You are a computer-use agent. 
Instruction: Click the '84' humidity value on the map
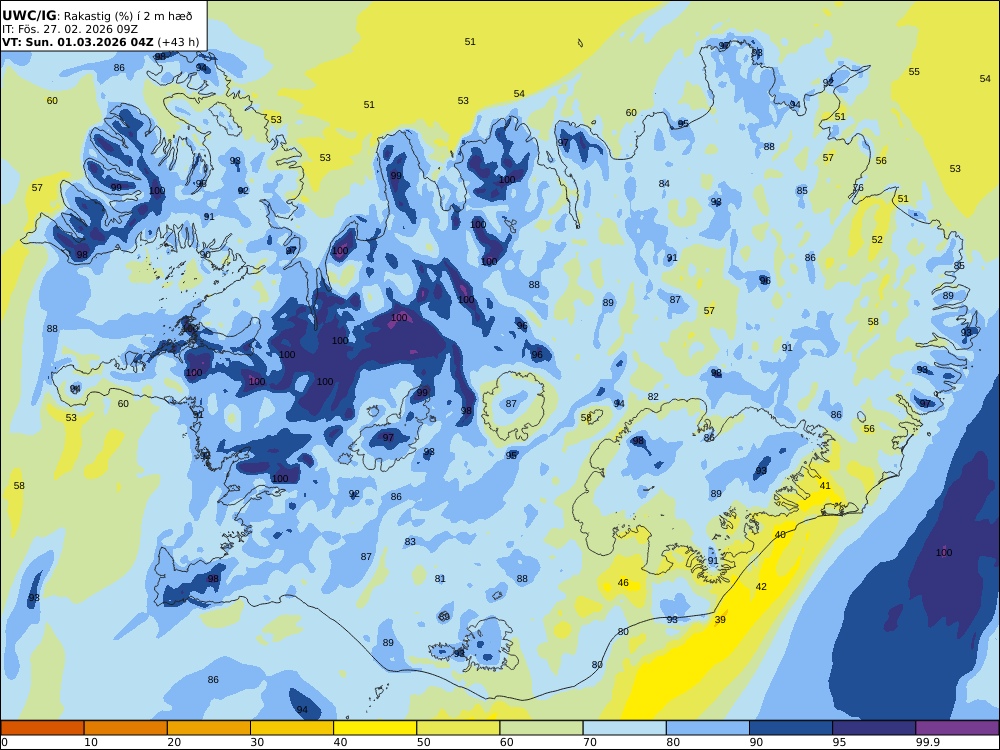click(664, 184)
